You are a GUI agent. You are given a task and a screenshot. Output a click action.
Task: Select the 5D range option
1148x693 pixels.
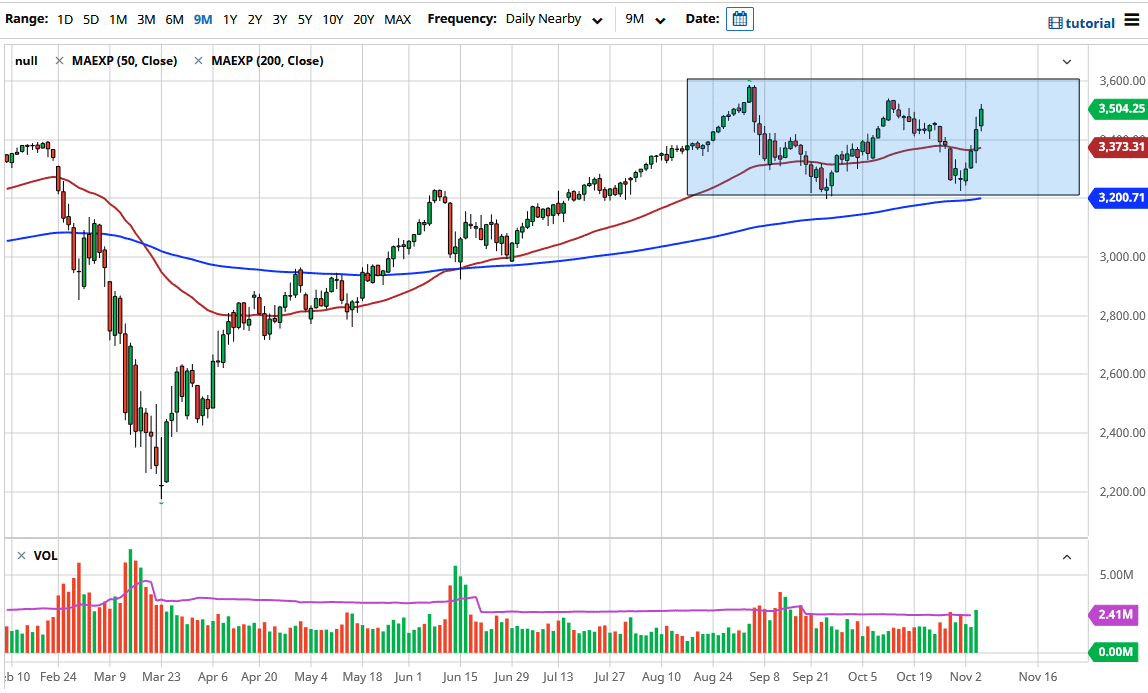(x=89, y=18)
